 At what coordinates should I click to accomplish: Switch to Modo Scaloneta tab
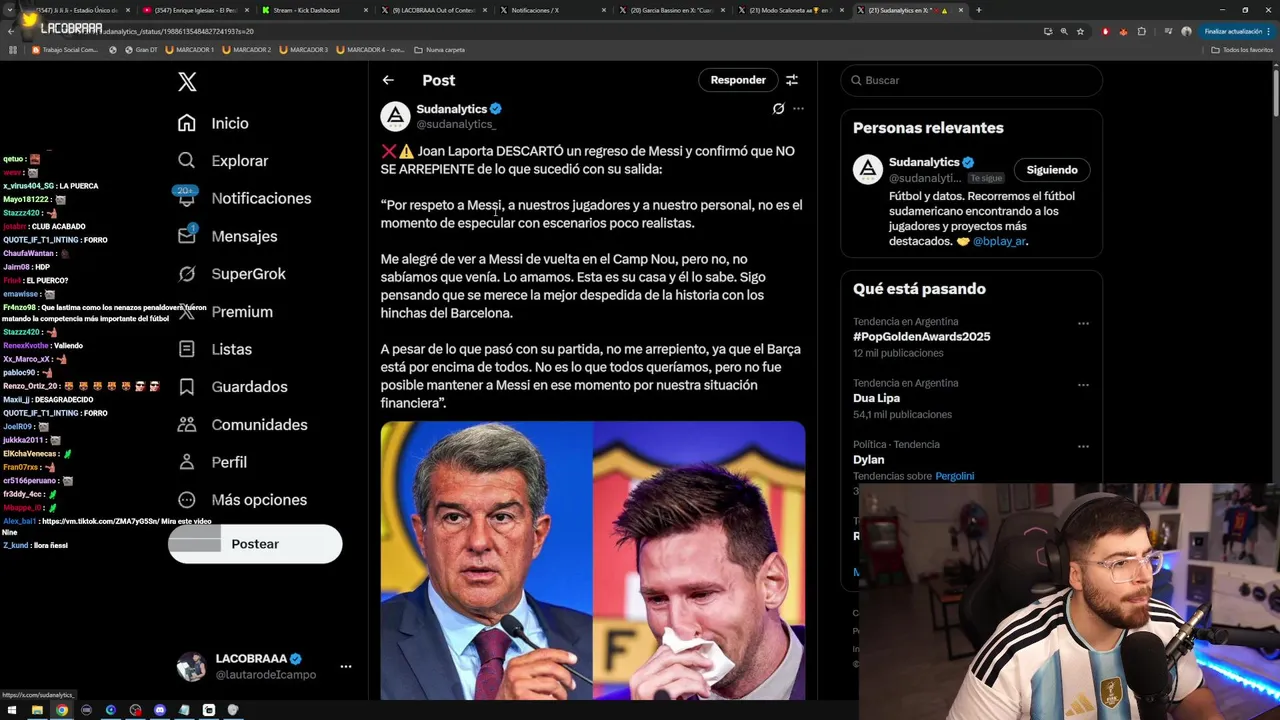pos(791,10)
